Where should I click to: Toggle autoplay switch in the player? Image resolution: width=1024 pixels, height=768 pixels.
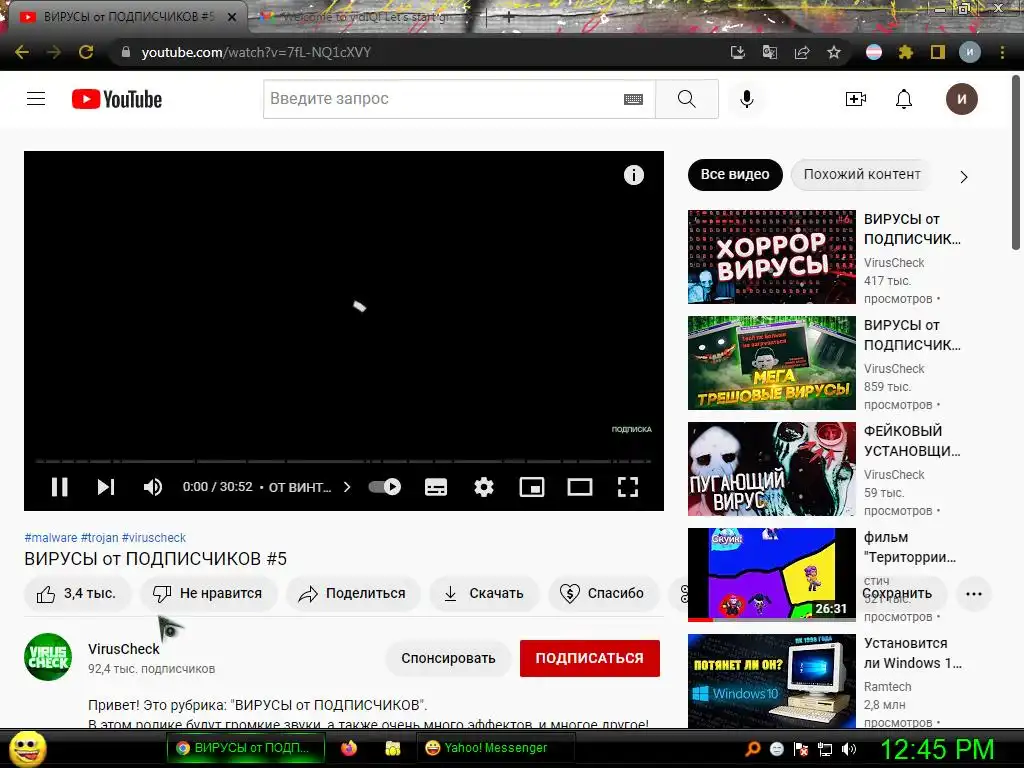coord(385,487)
